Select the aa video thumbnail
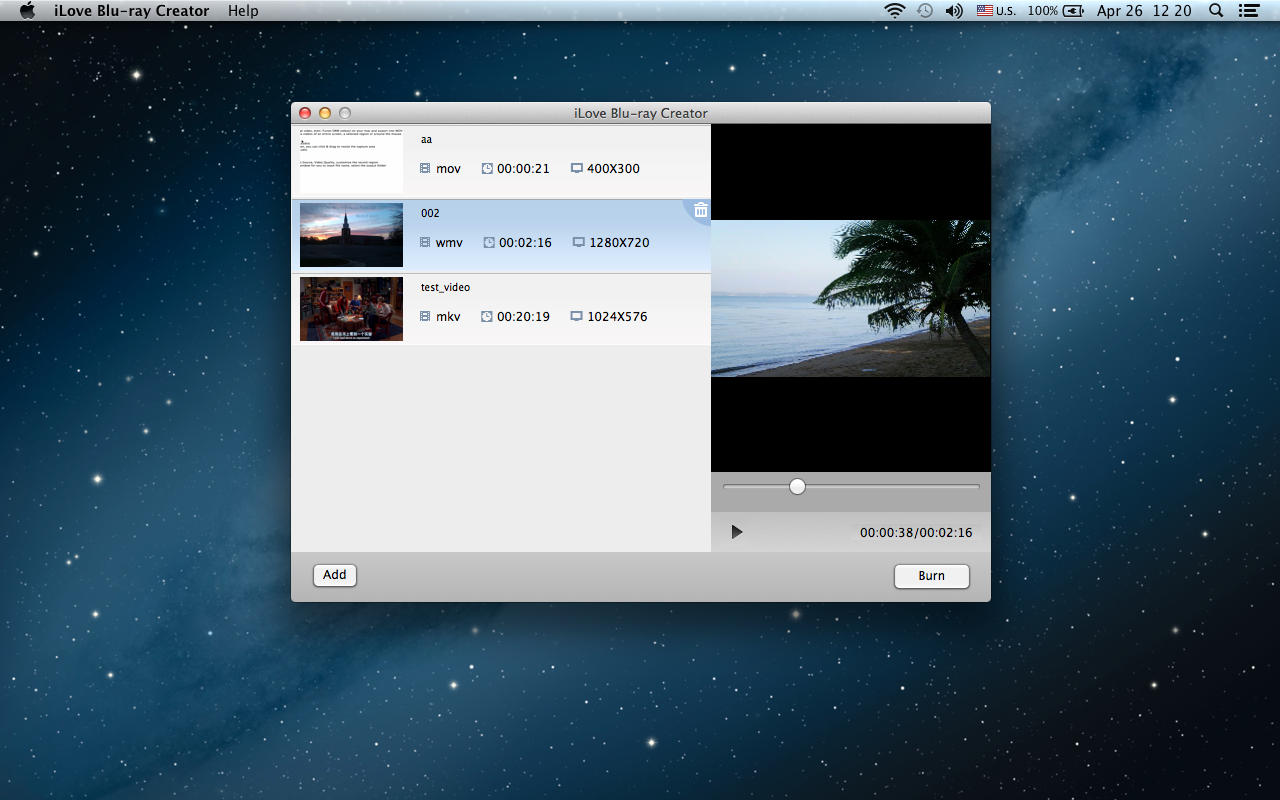This screenshot has width=1280, height=800. point(351,161)
